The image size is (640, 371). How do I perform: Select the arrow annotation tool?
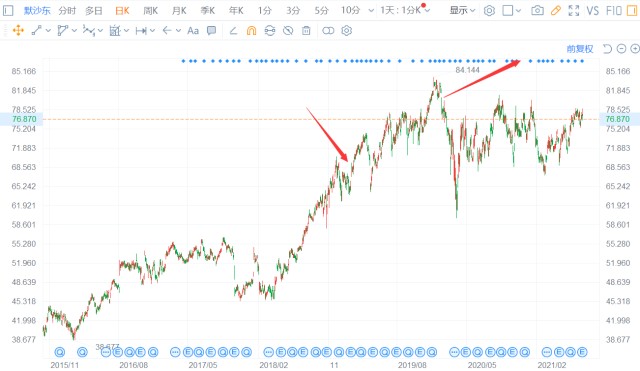(167, 30)
